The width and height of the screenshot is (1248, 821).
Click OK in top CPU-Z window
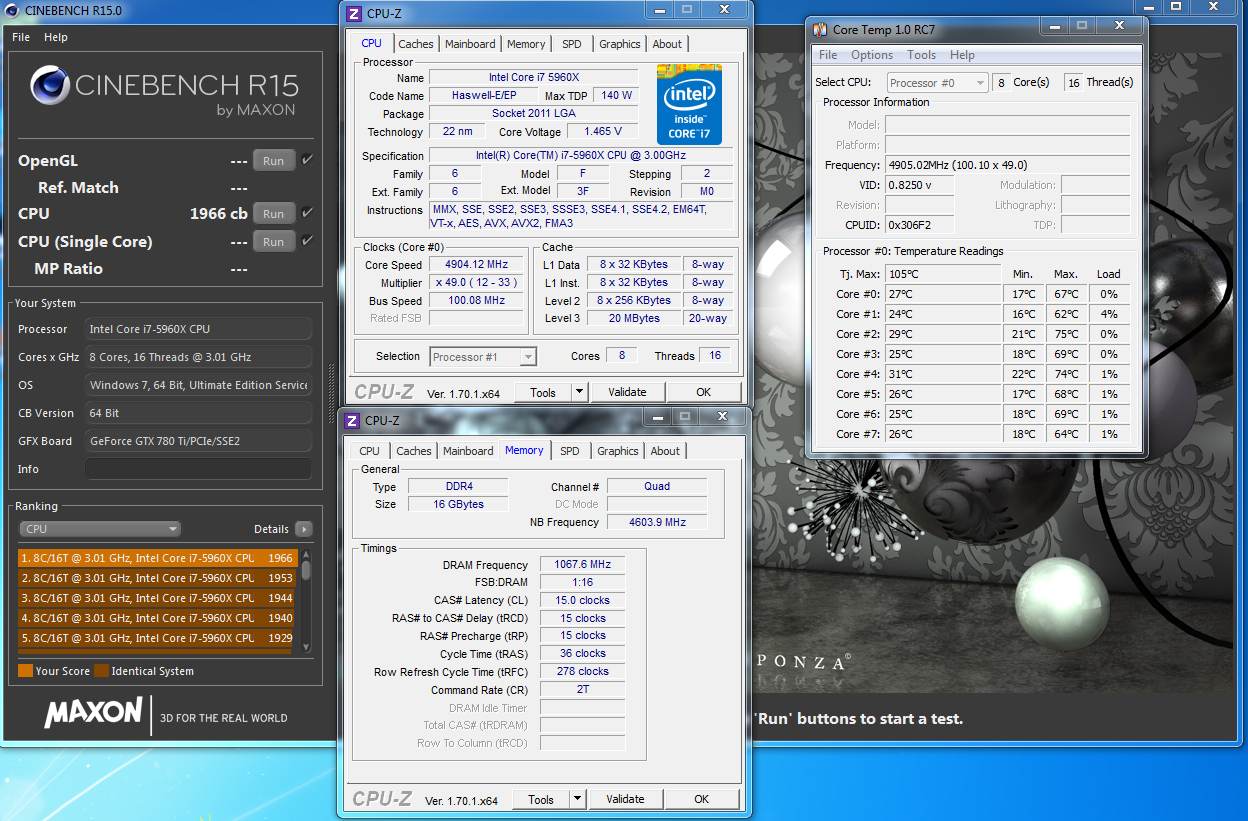coord(704,392)
